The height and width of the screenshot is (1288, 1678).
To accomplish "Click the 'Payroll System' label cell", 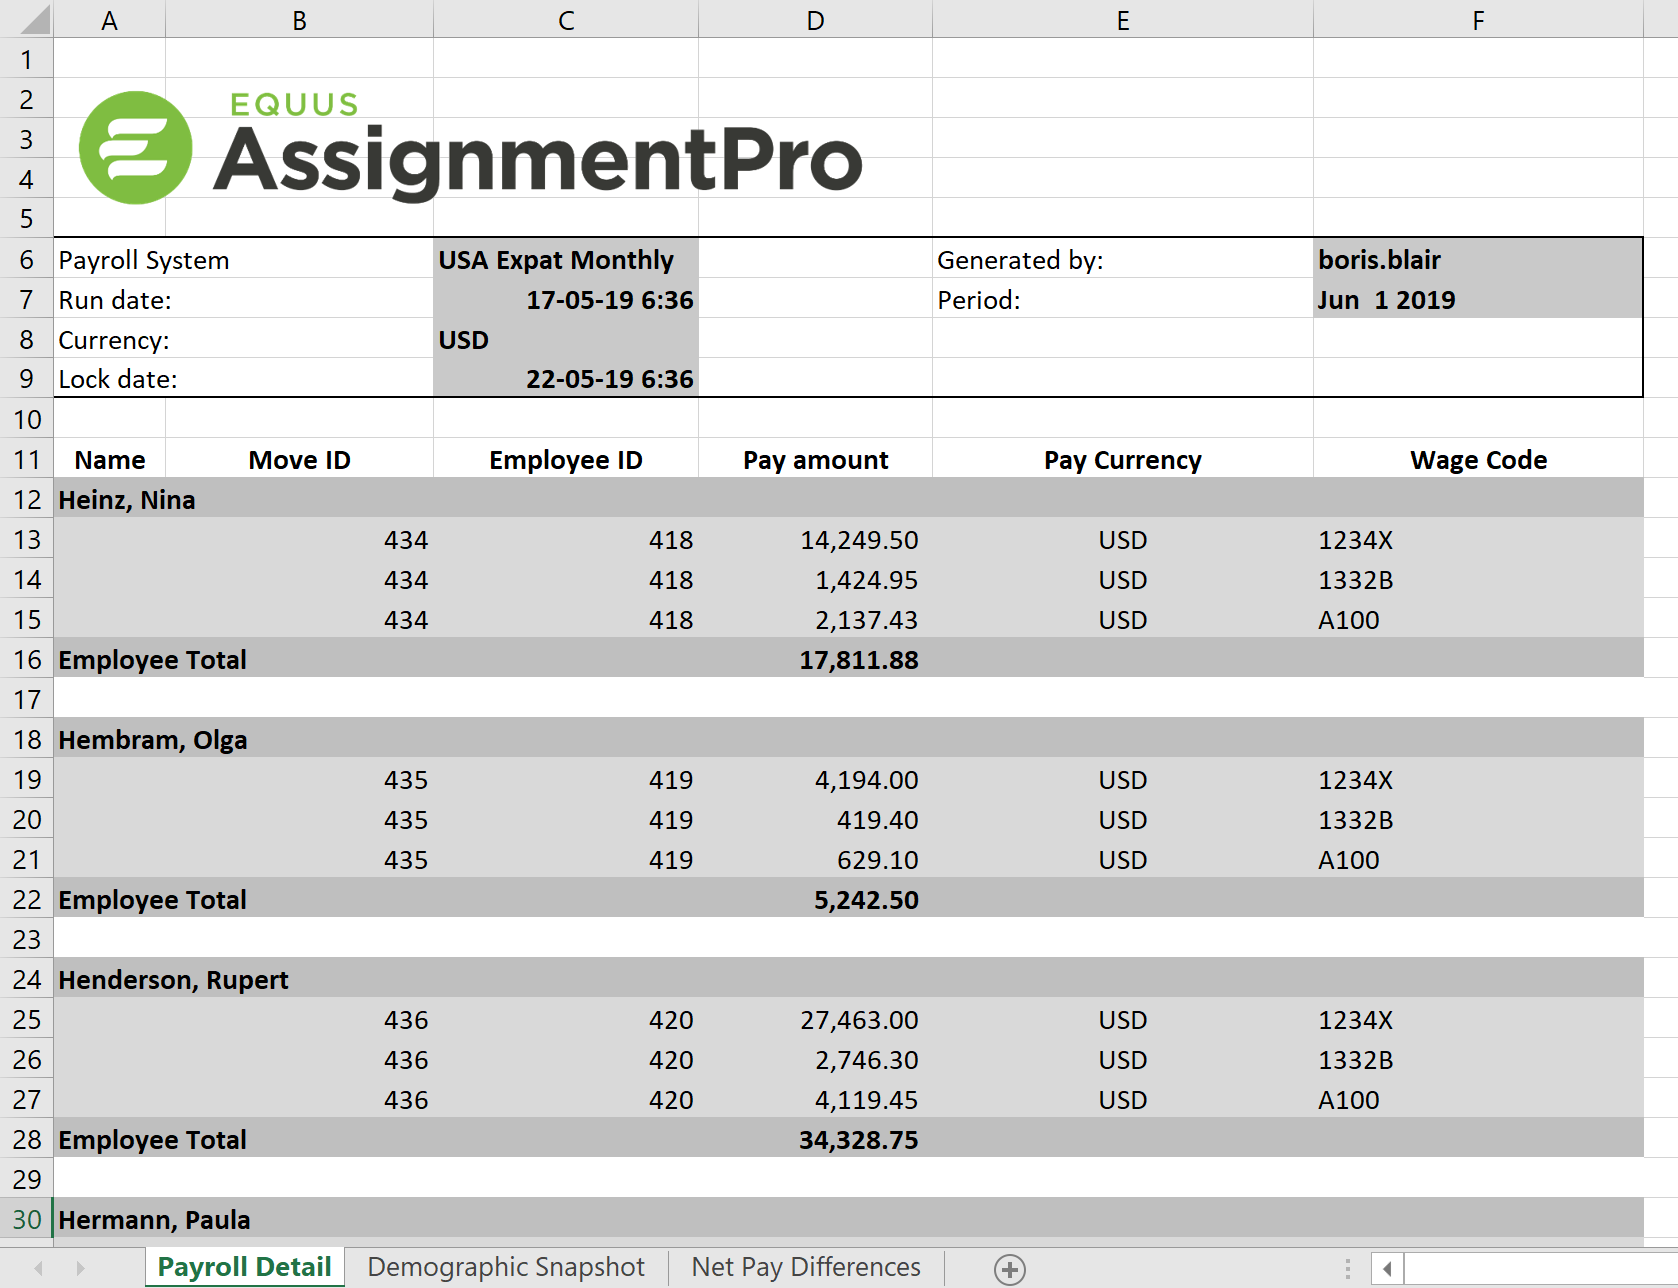I will pos(243,259).
